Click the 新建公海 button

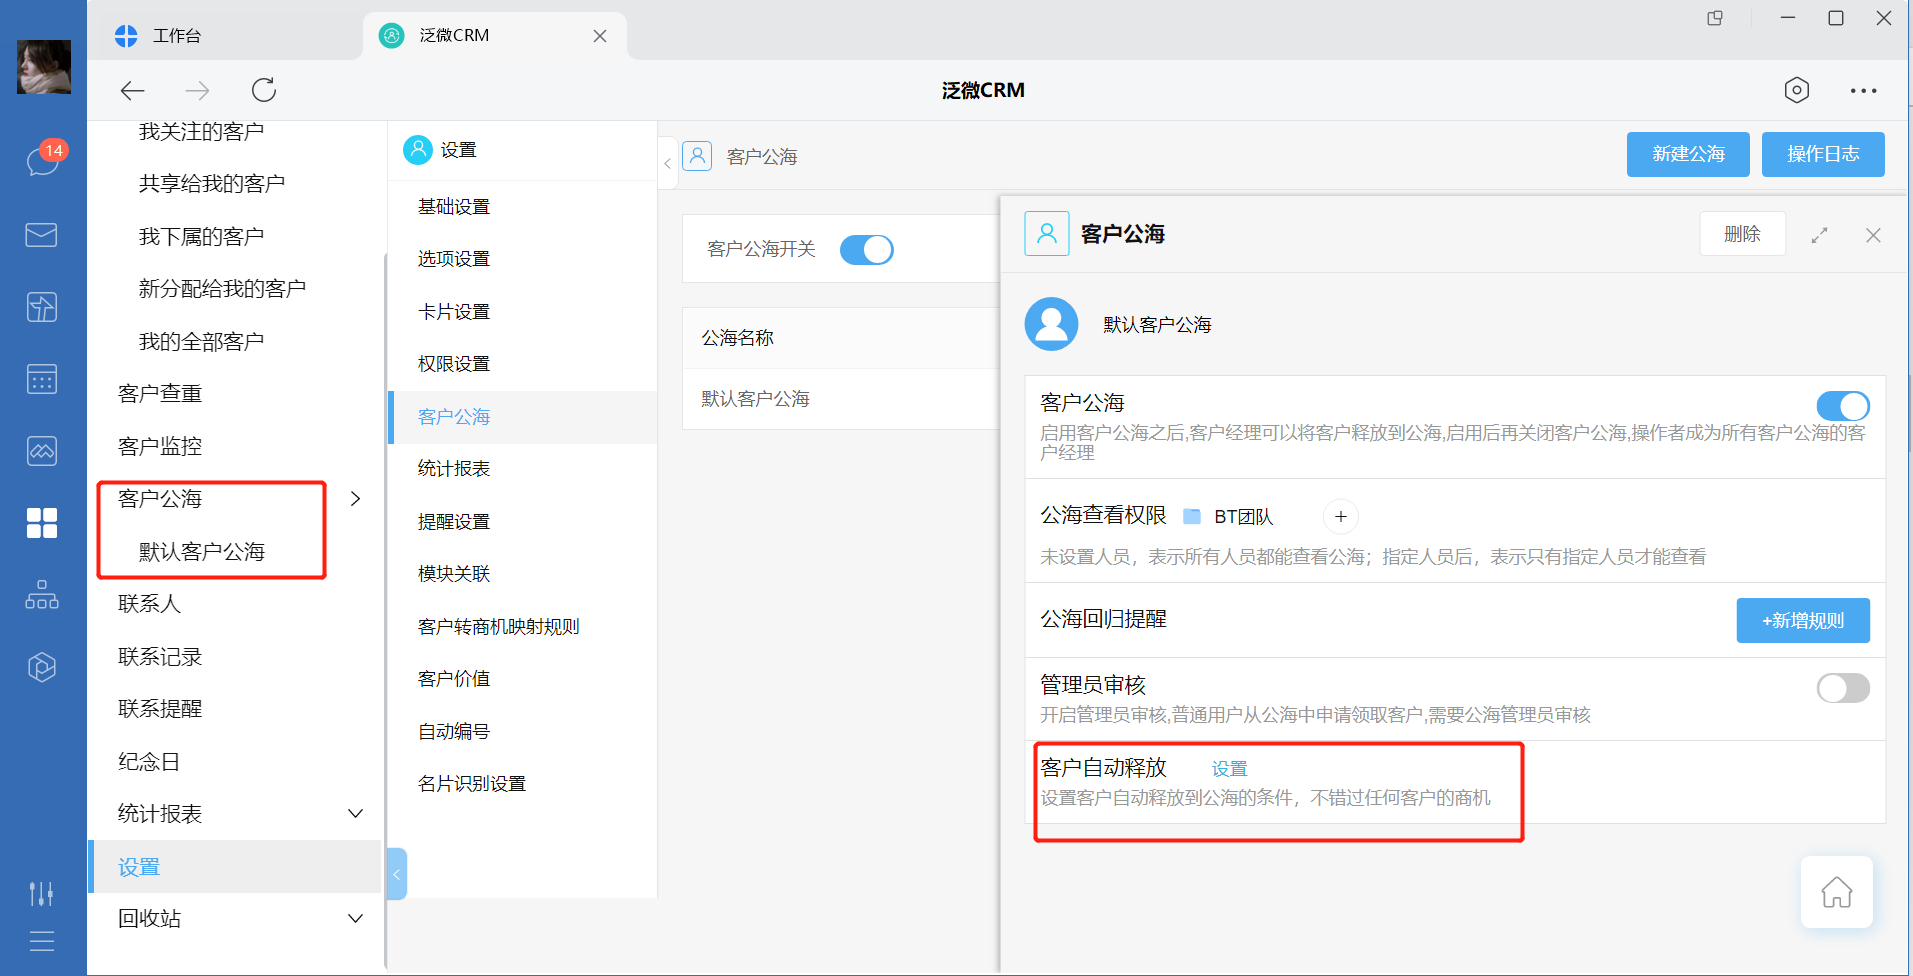click(x=1687, y=154)
